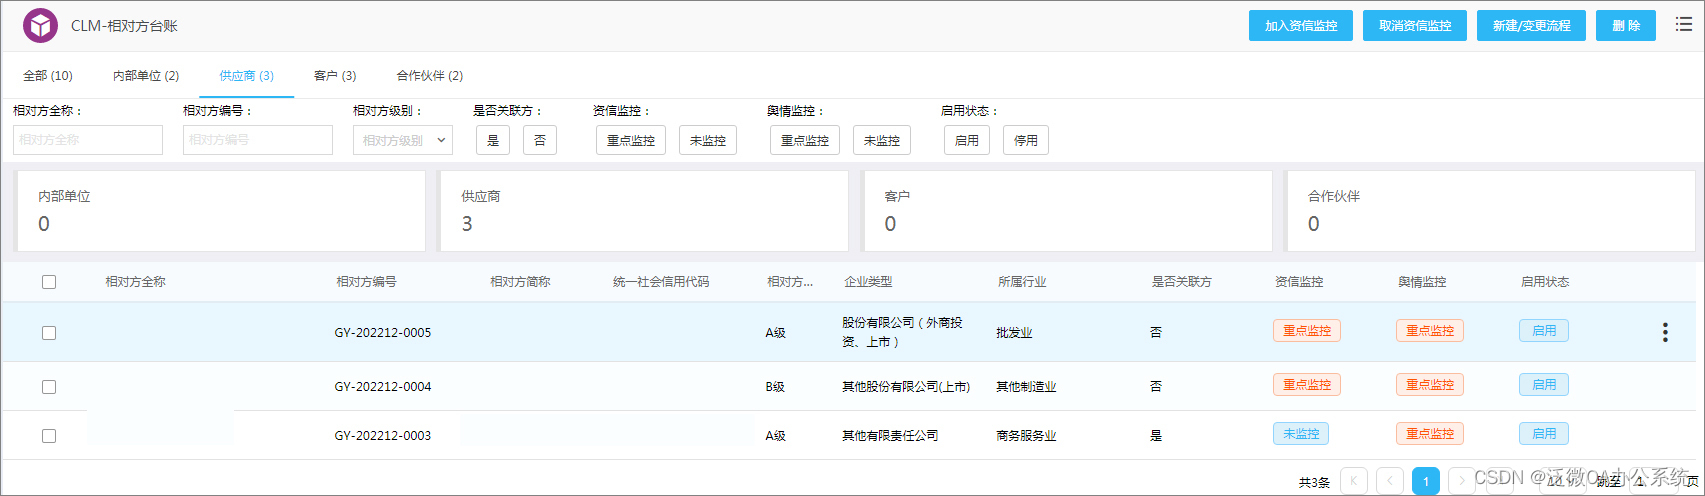
Task: Filter related party by 是 option
Action: click(x=493, y=141)
